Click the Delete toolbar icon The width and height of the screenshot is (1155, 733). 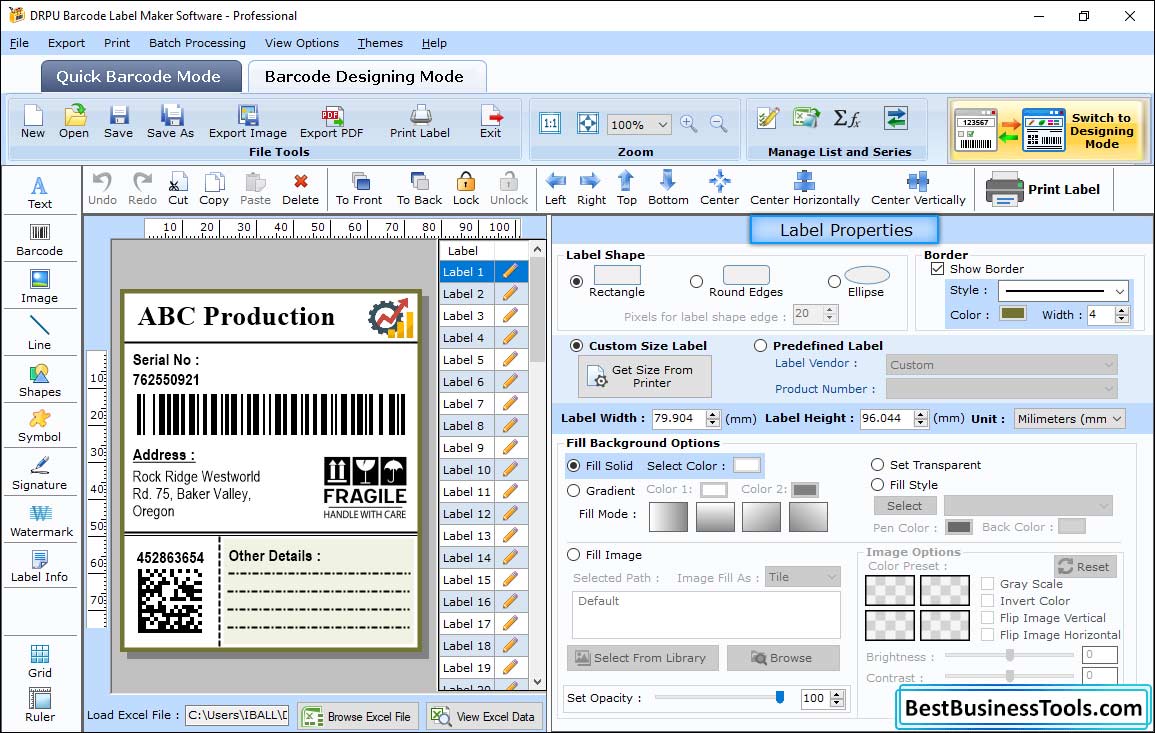click(x=301, y=189)
